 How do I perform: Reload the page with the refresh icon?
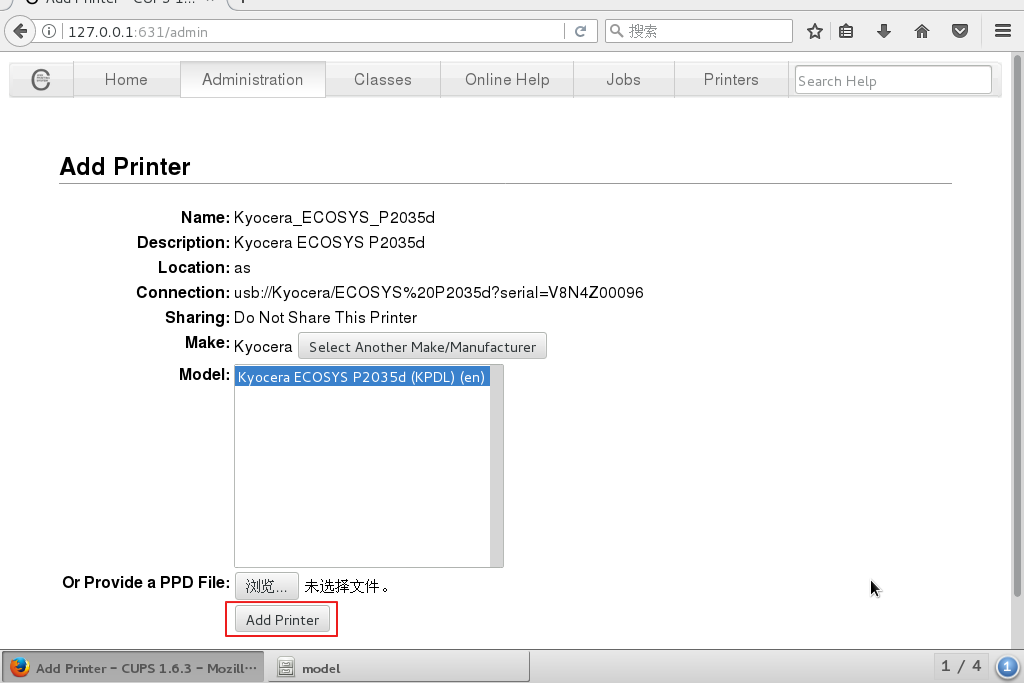[x=580, y=32]
